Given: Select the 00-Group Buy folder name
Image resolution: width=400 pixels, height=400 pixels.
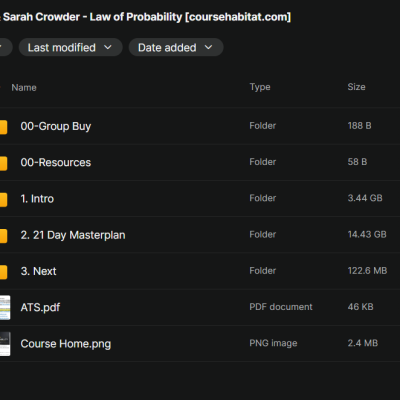Looking at the screenshot, I should pos(56,126).
